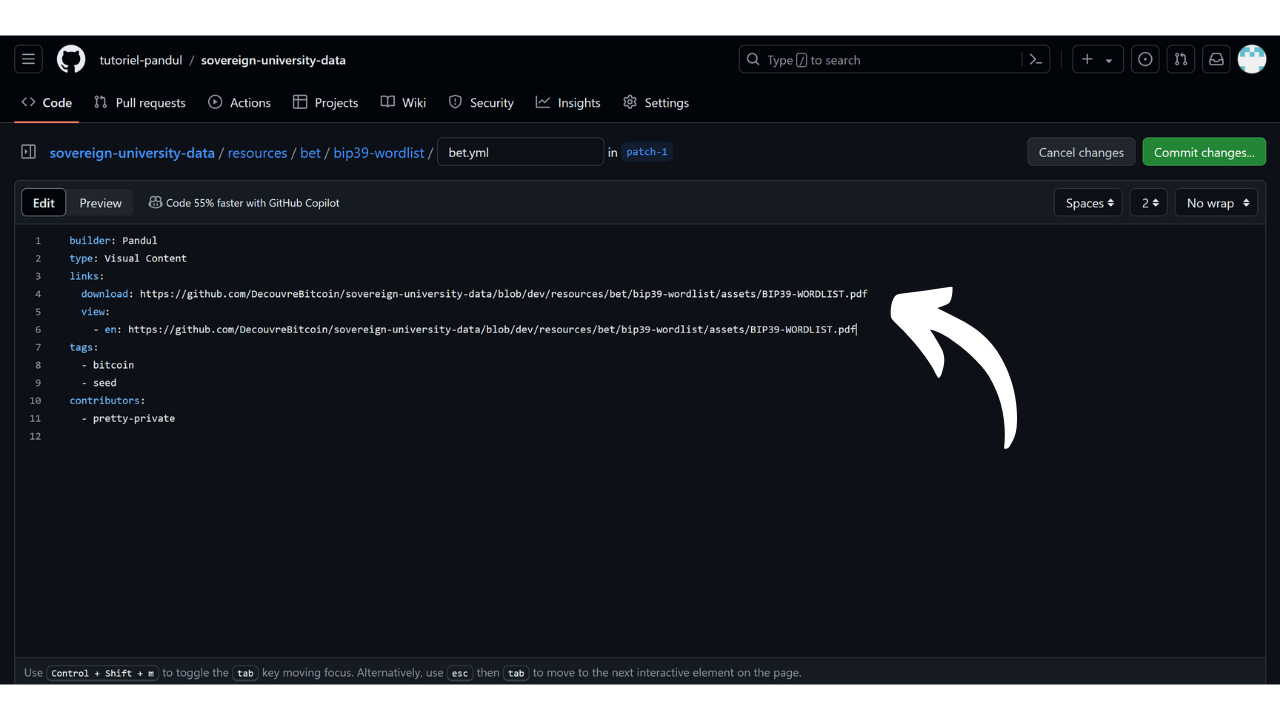
Task: Select the Edit mode toggle
Action: [x=44, y=203]
